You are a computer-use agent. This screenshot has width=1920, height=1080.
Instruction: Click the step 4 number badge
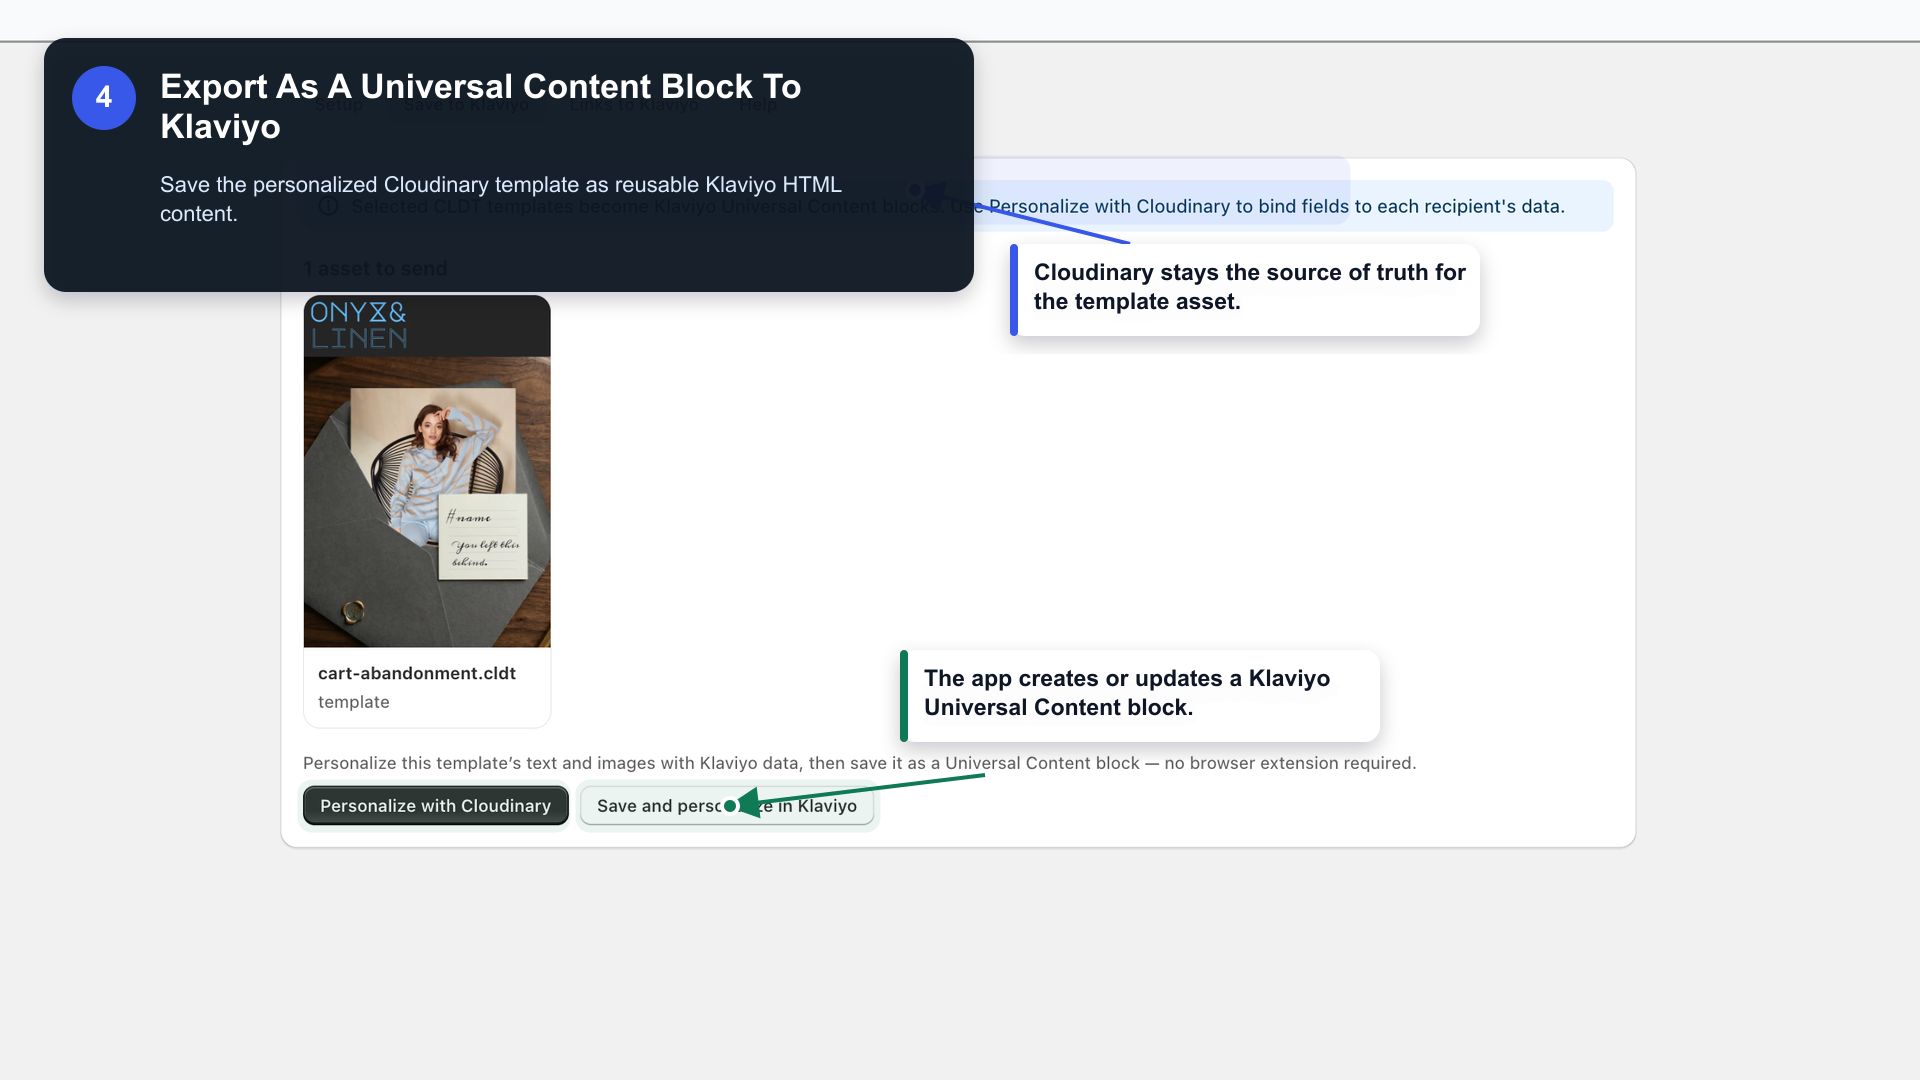point(104,98)
